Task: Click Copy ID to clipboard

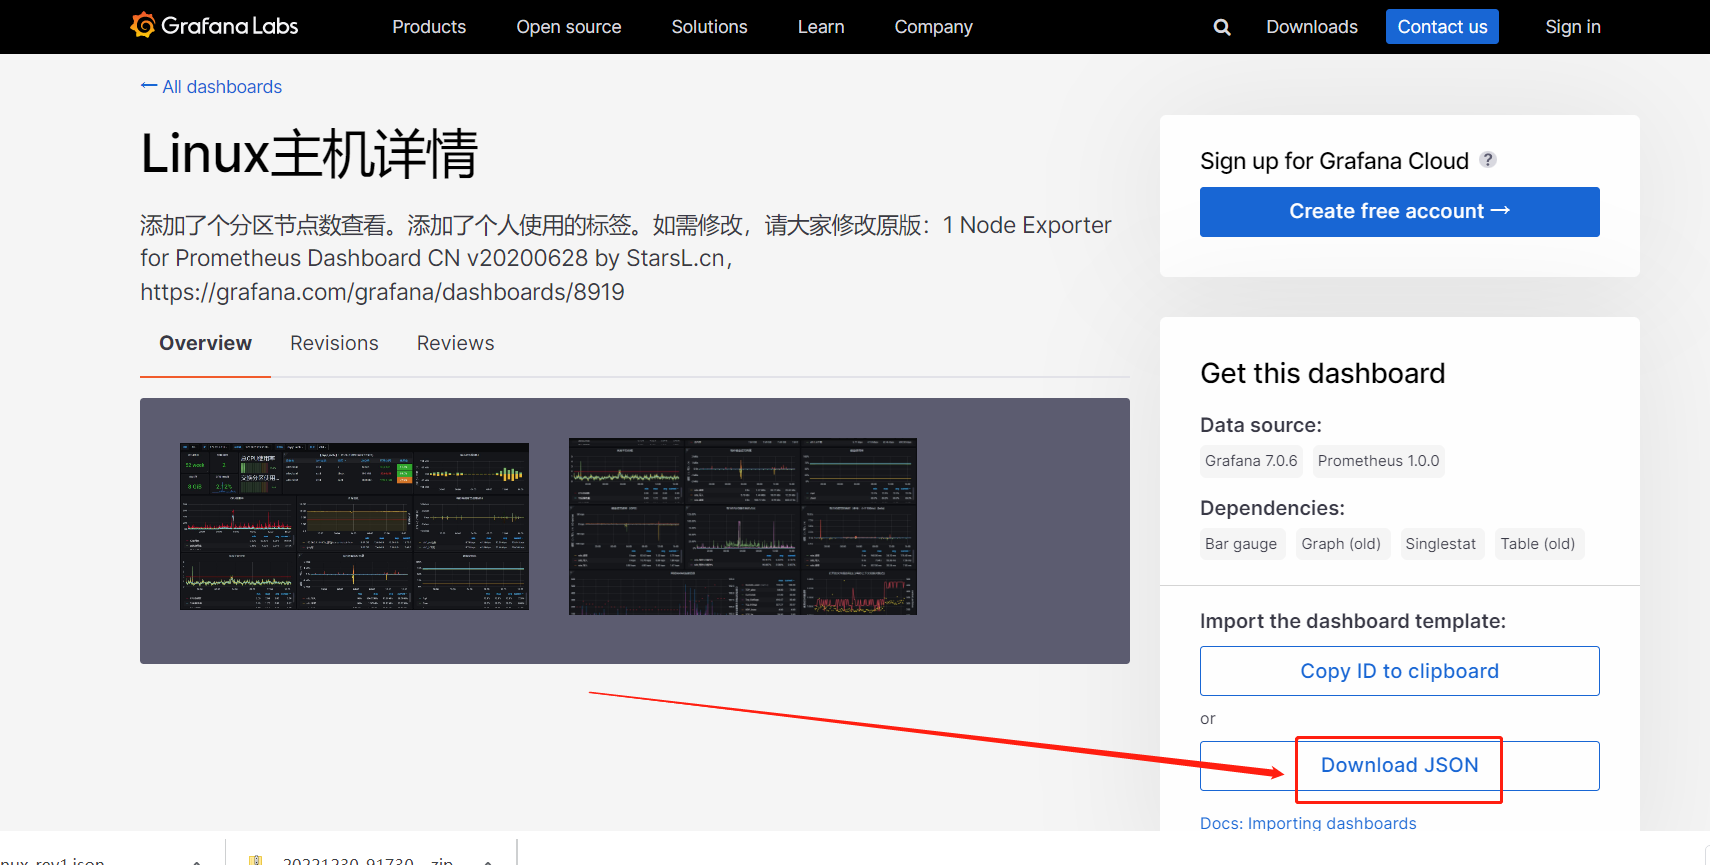Action: pos(1399,671)
